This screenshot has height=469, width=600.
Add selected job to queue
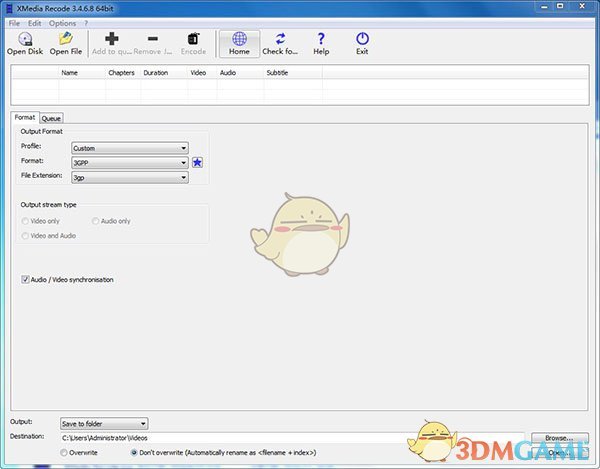click(111, 44)
